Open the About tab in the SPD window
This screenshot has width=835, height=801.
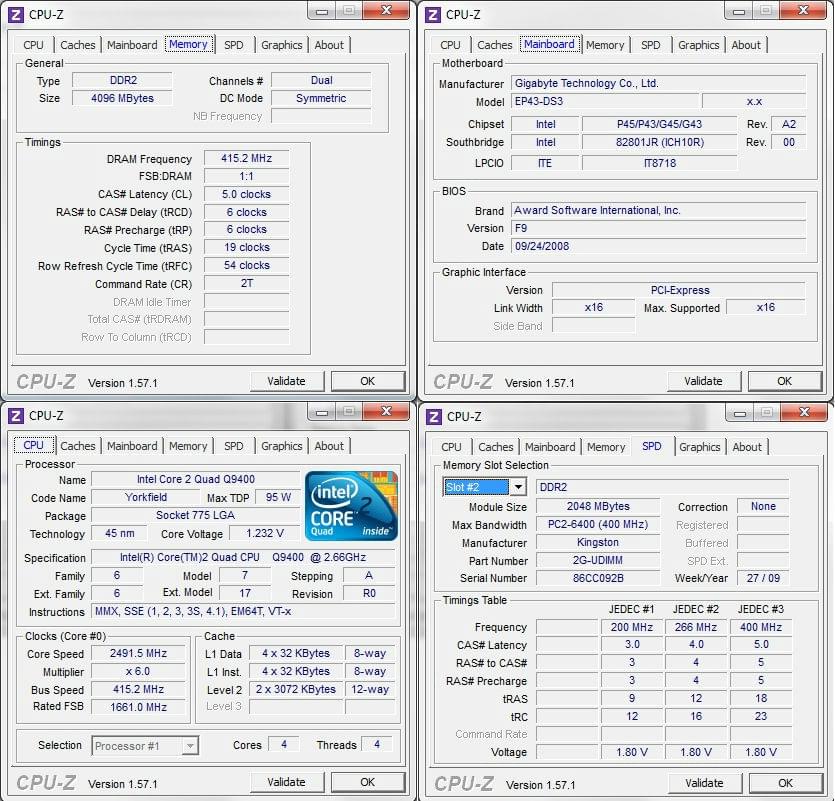pyautogui.click(x=747, y=447)
